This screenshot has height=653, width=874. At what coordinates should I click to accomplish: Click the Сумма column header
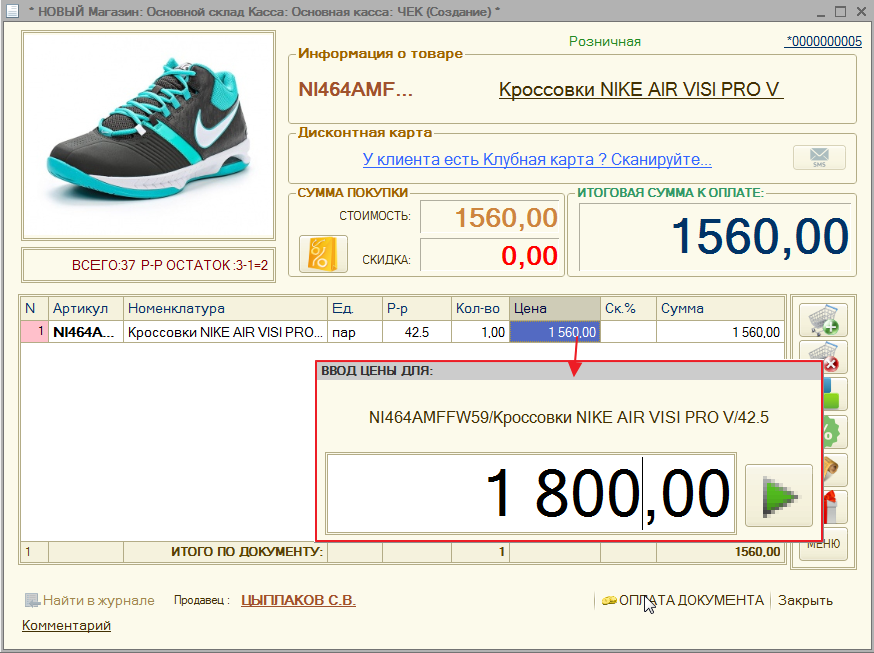720,308
